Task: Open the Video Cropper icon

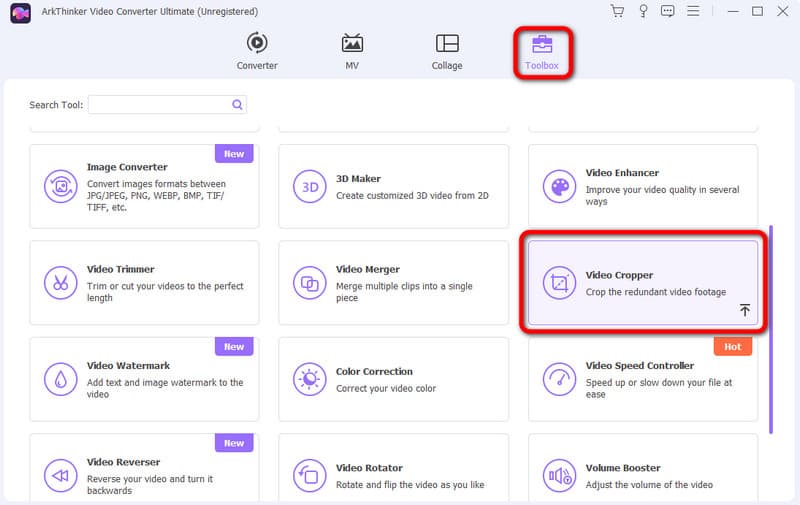Action: 559,283
